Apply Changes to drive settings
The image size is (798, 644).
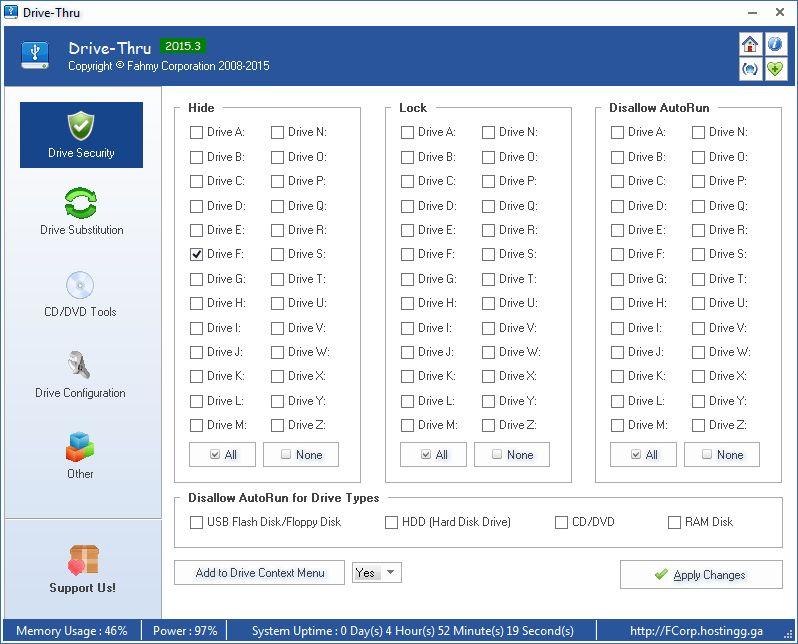(701, 575)
